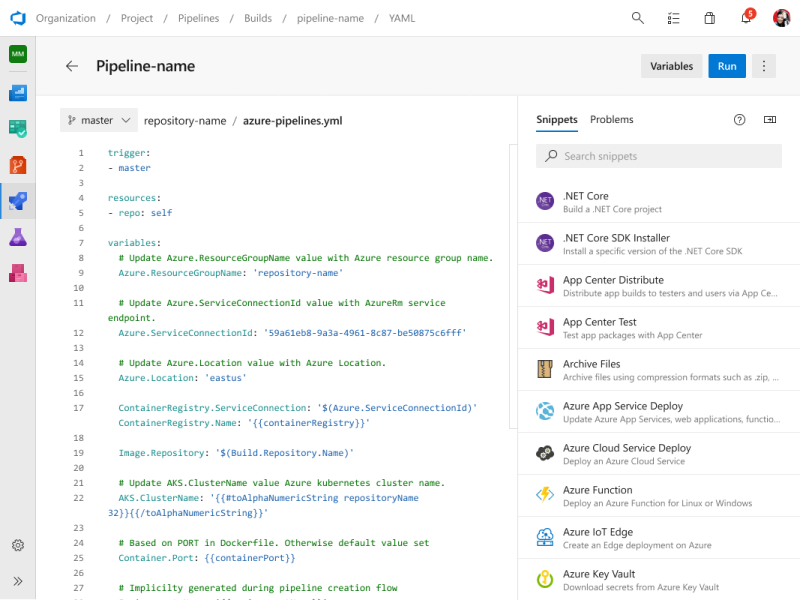Go back using the left arrow
This screenshot has width=800, height=600.
coord(72,66)
